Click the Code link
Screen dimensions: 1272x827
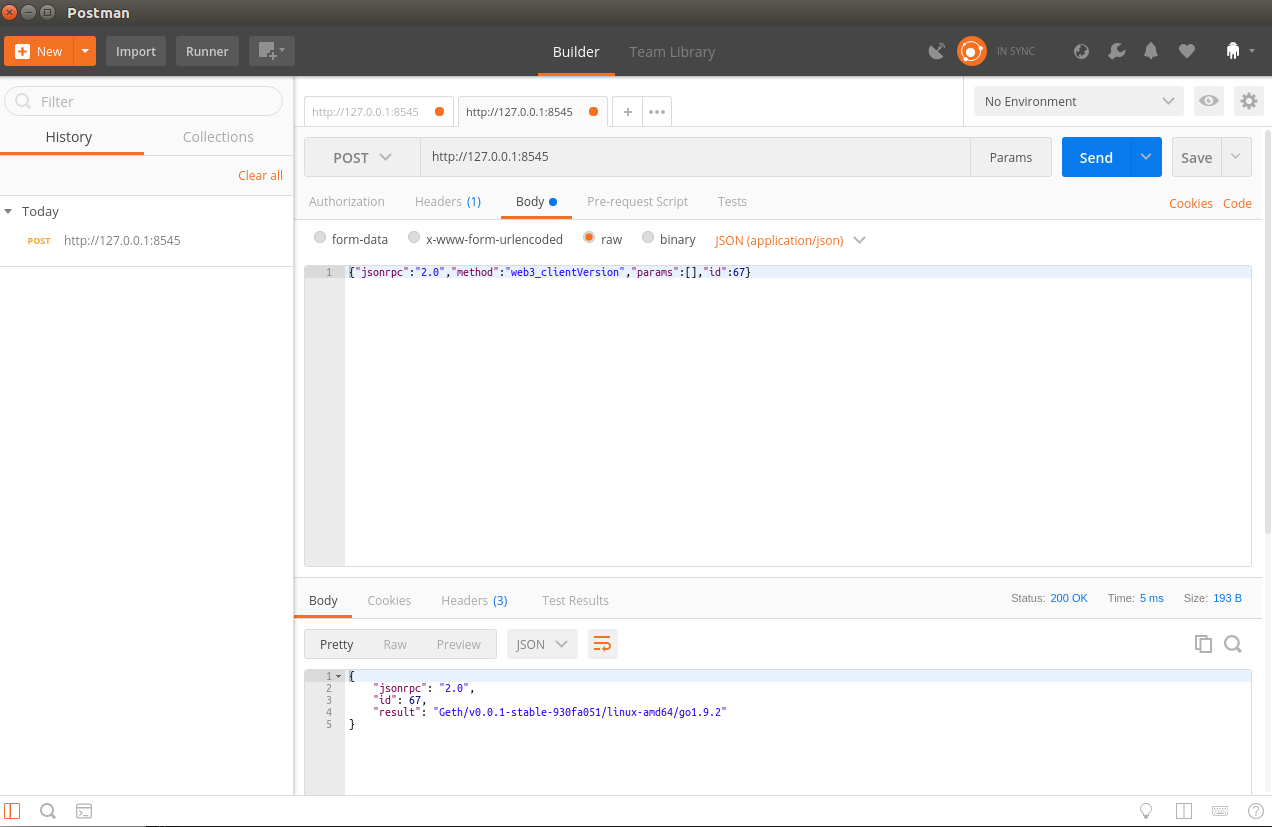coord(1237,203)
